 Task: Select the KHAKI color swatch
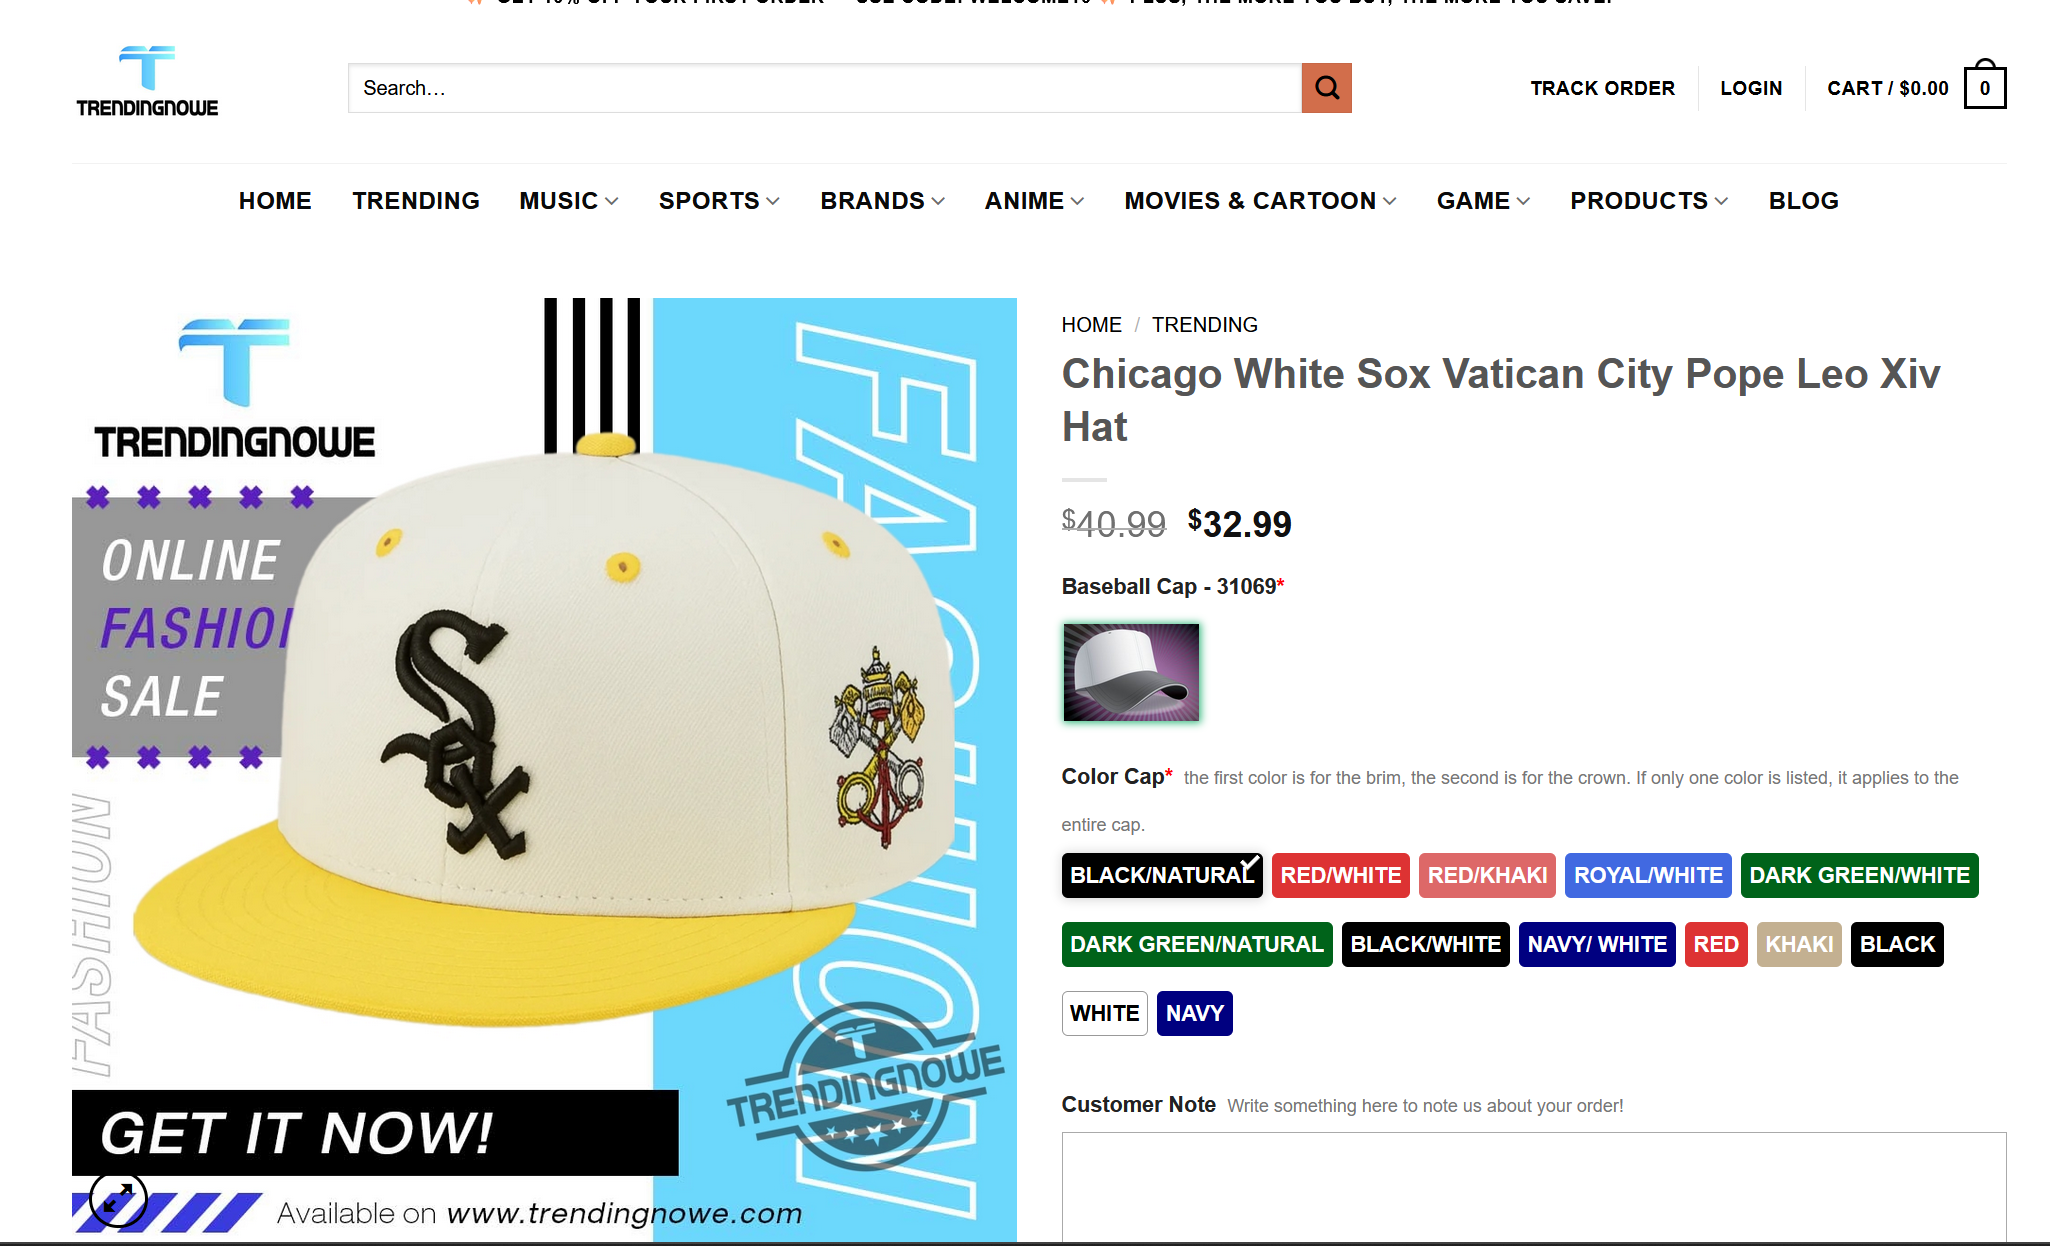[1799, 944]
